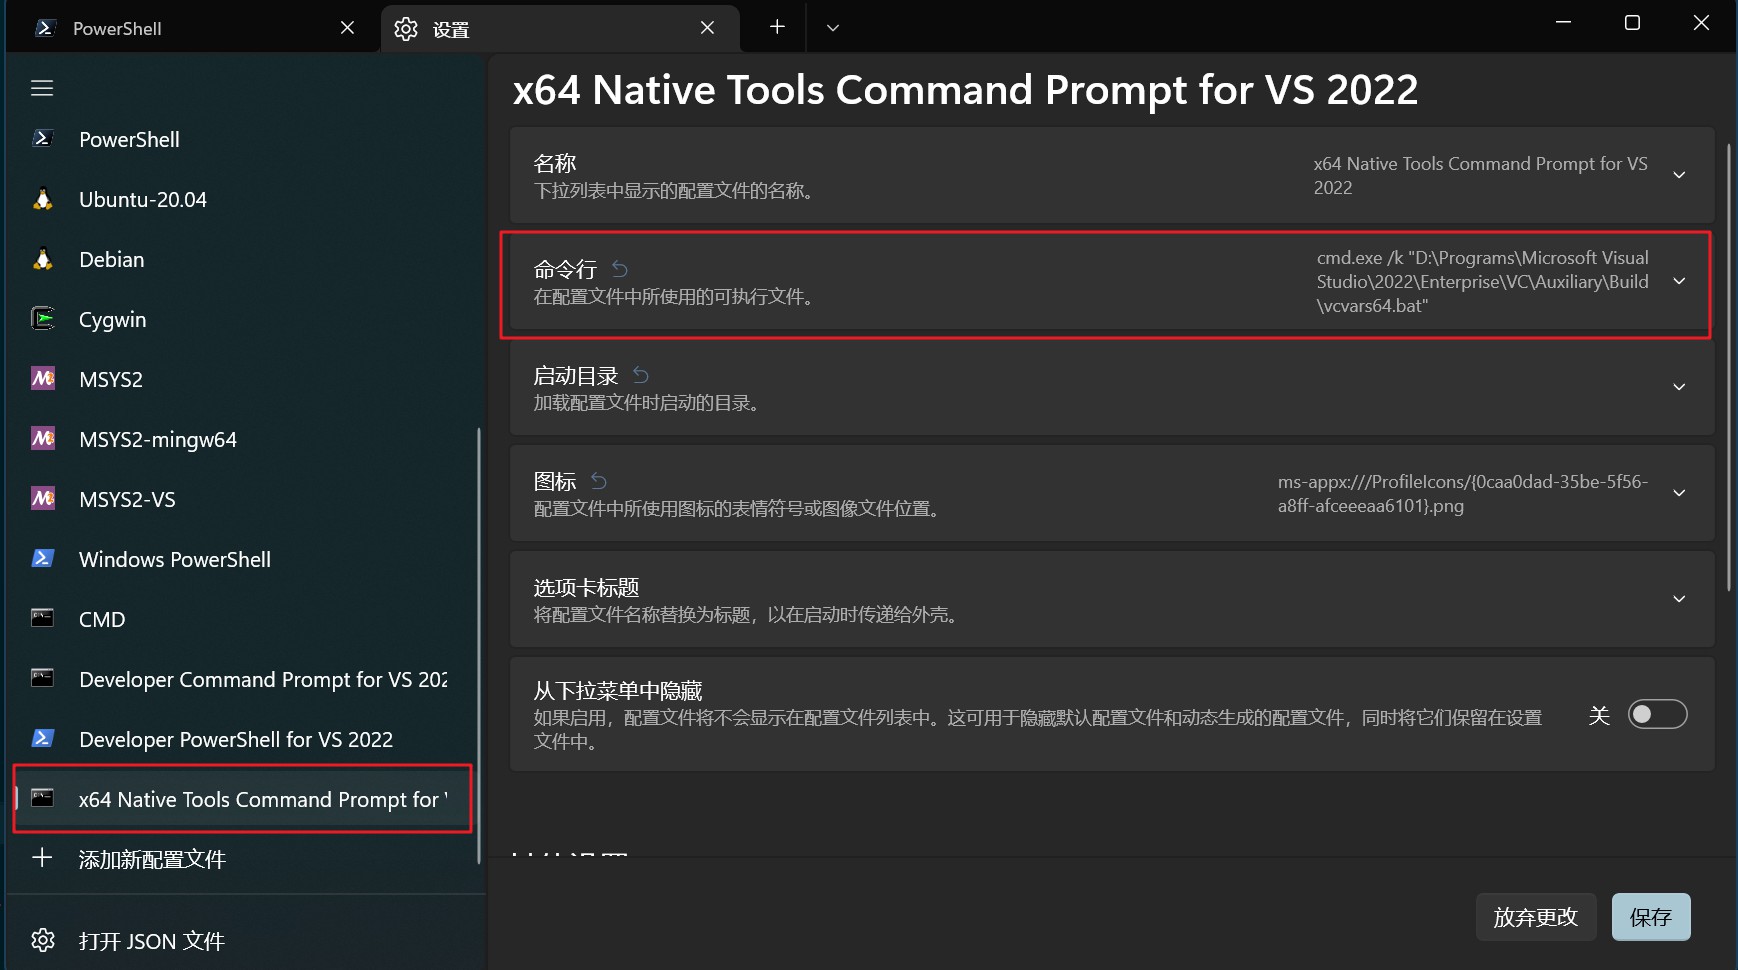The width and height of the screenshot is (1738, 970).
Task: Select the MSYS2-VS profile
Action: click(242, 499)
